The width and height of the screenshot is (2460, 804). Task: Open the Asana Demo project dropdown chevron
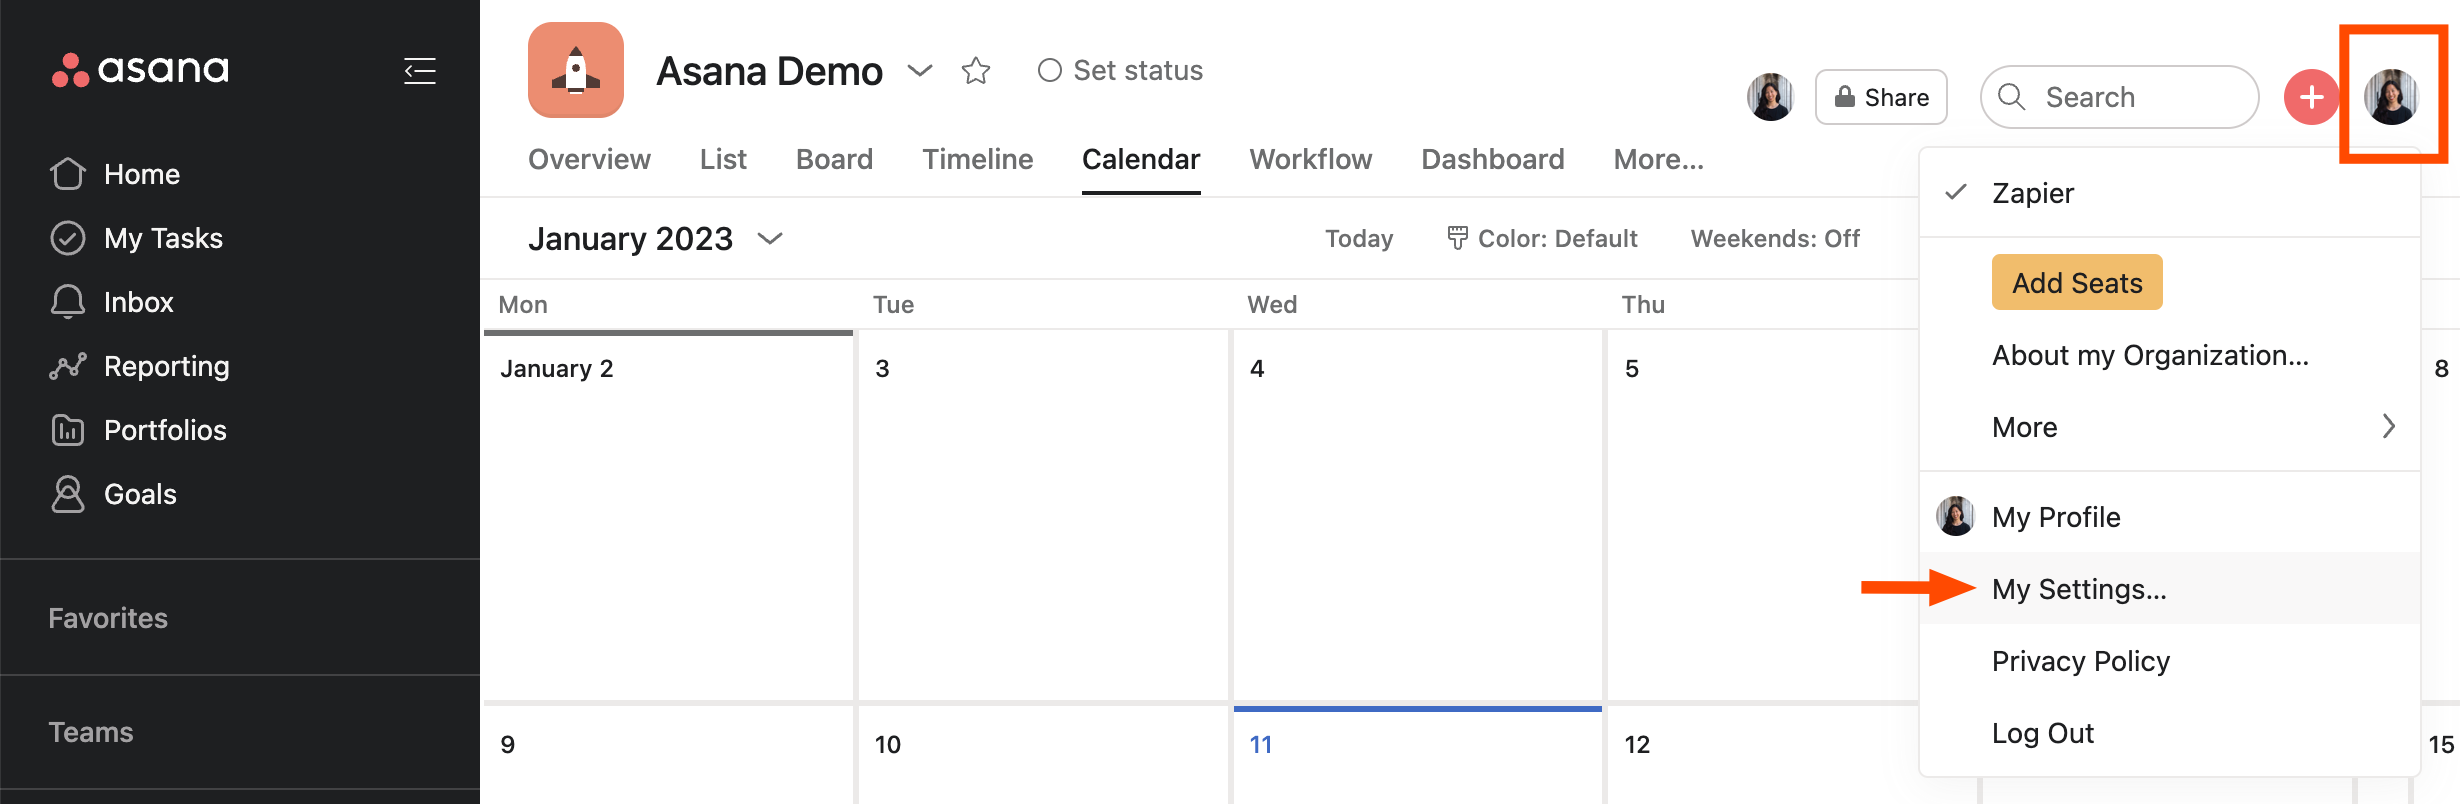click(x=920, y=70)
